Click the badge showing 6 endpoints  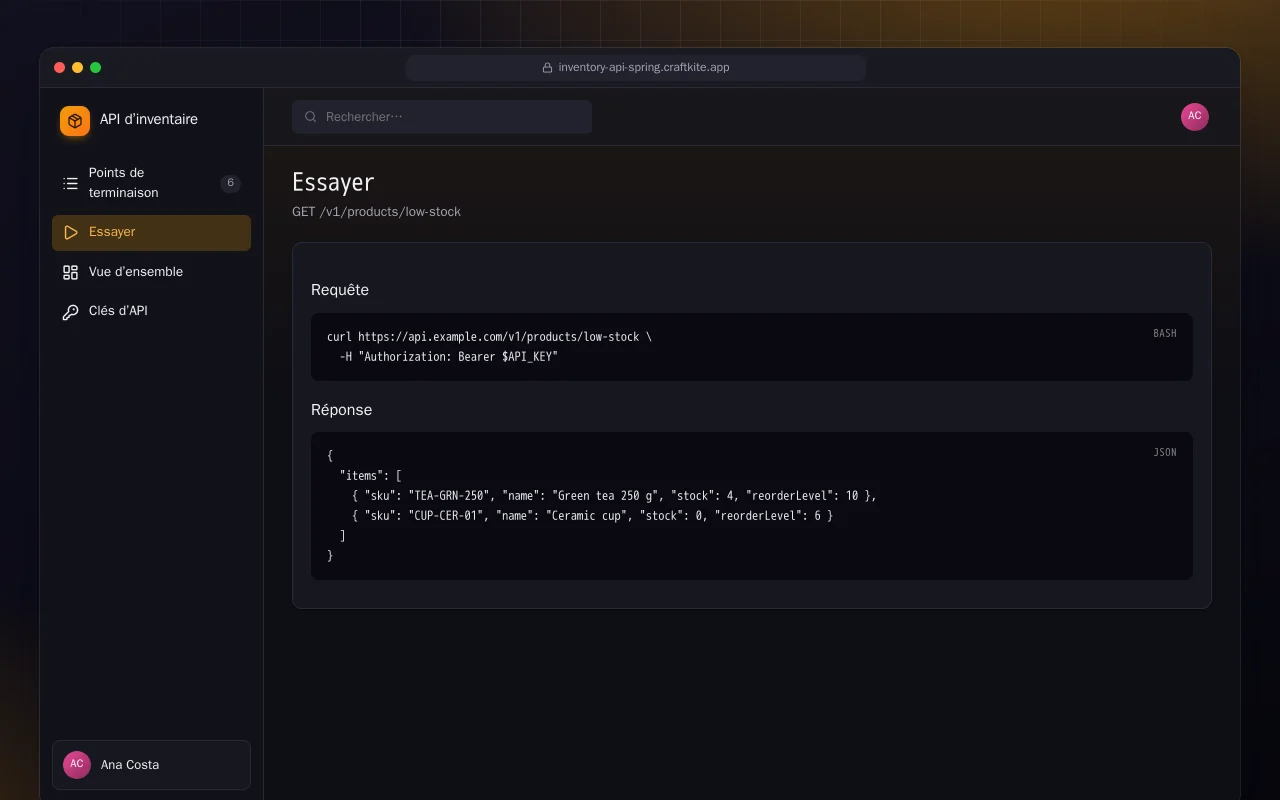pyautogui.click(x=230, y=183)
